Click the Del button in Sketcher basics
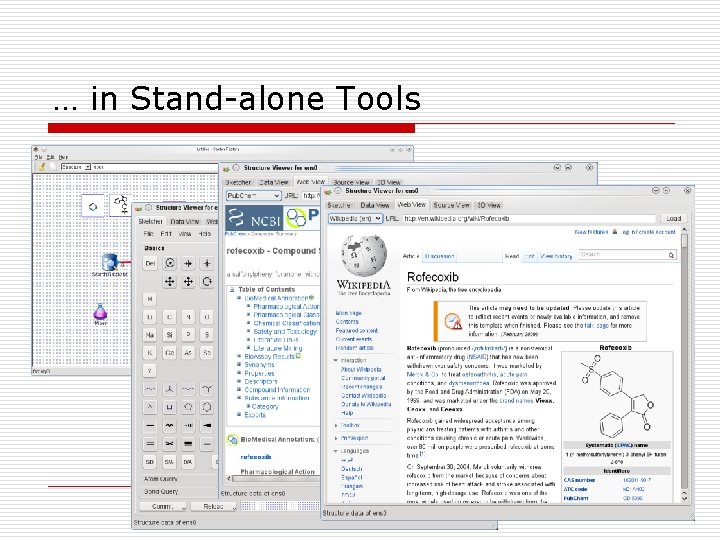This screenshot has width=720, height=540. [150, 264]
